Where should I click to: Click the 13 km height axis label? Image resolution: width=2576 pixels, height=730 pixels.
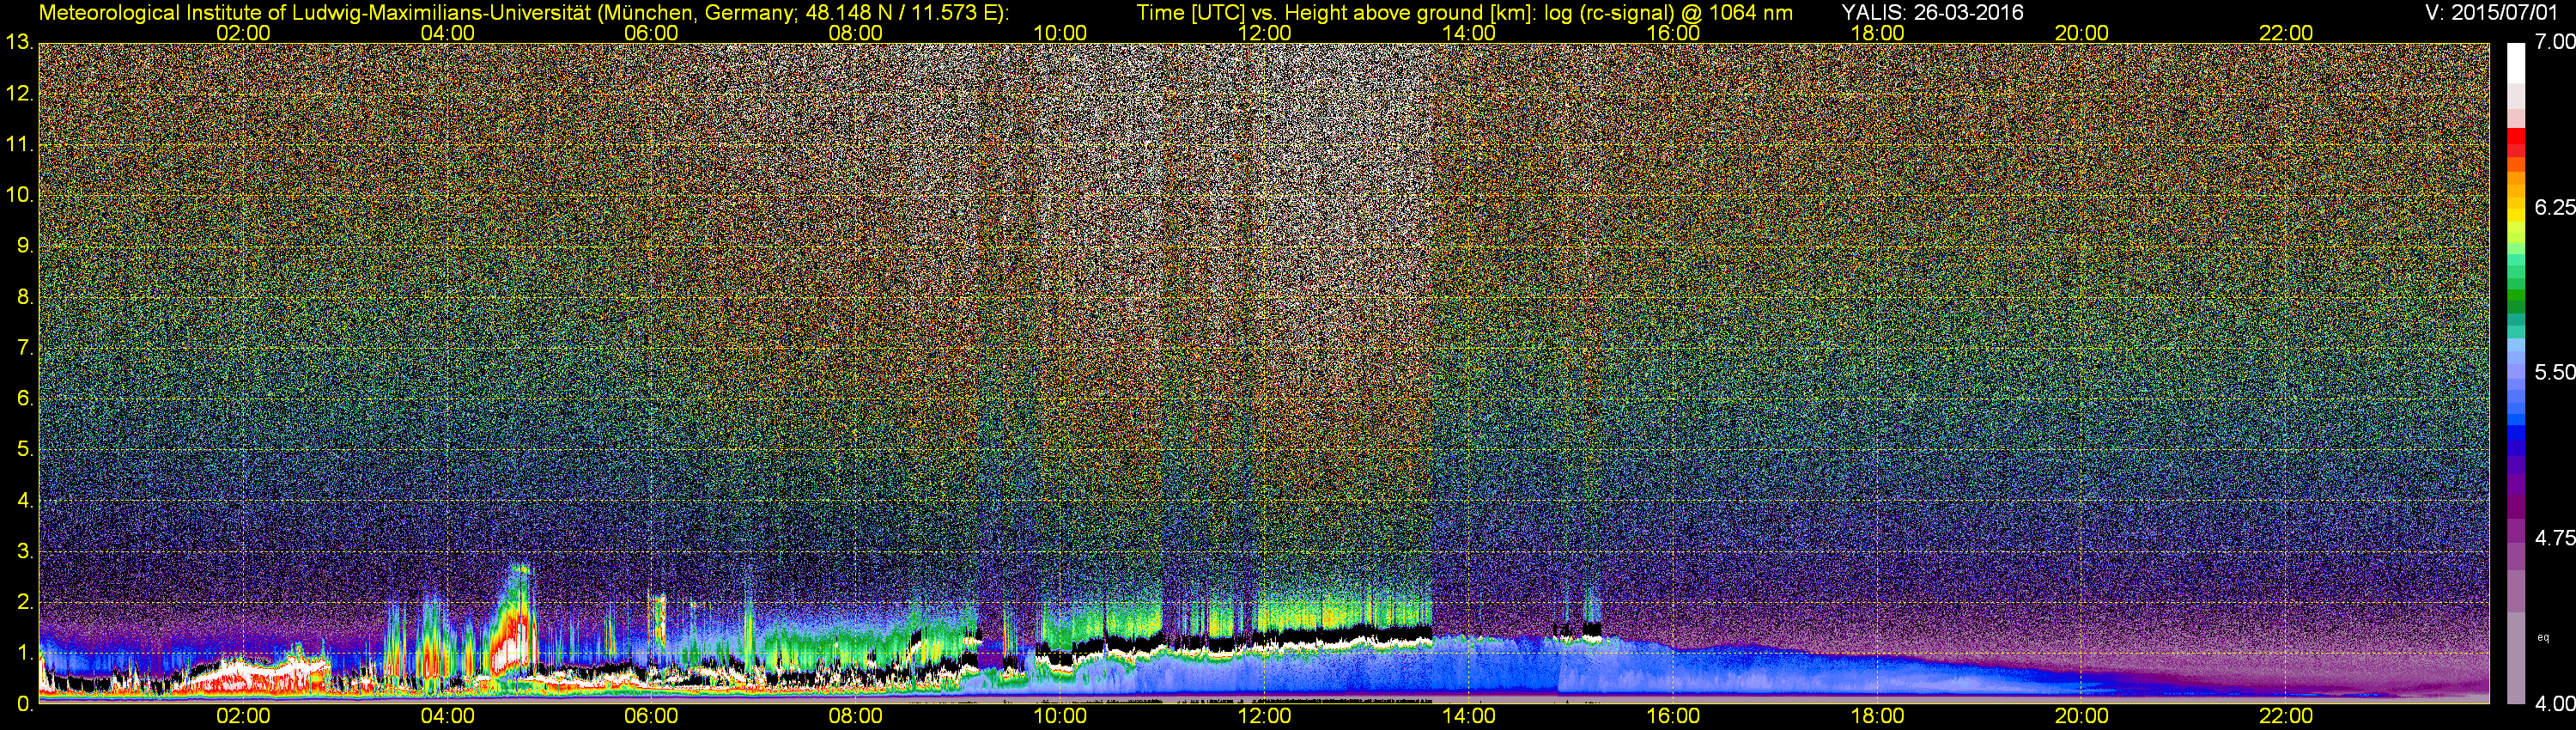pyautogui.click(x=19, y=43)
